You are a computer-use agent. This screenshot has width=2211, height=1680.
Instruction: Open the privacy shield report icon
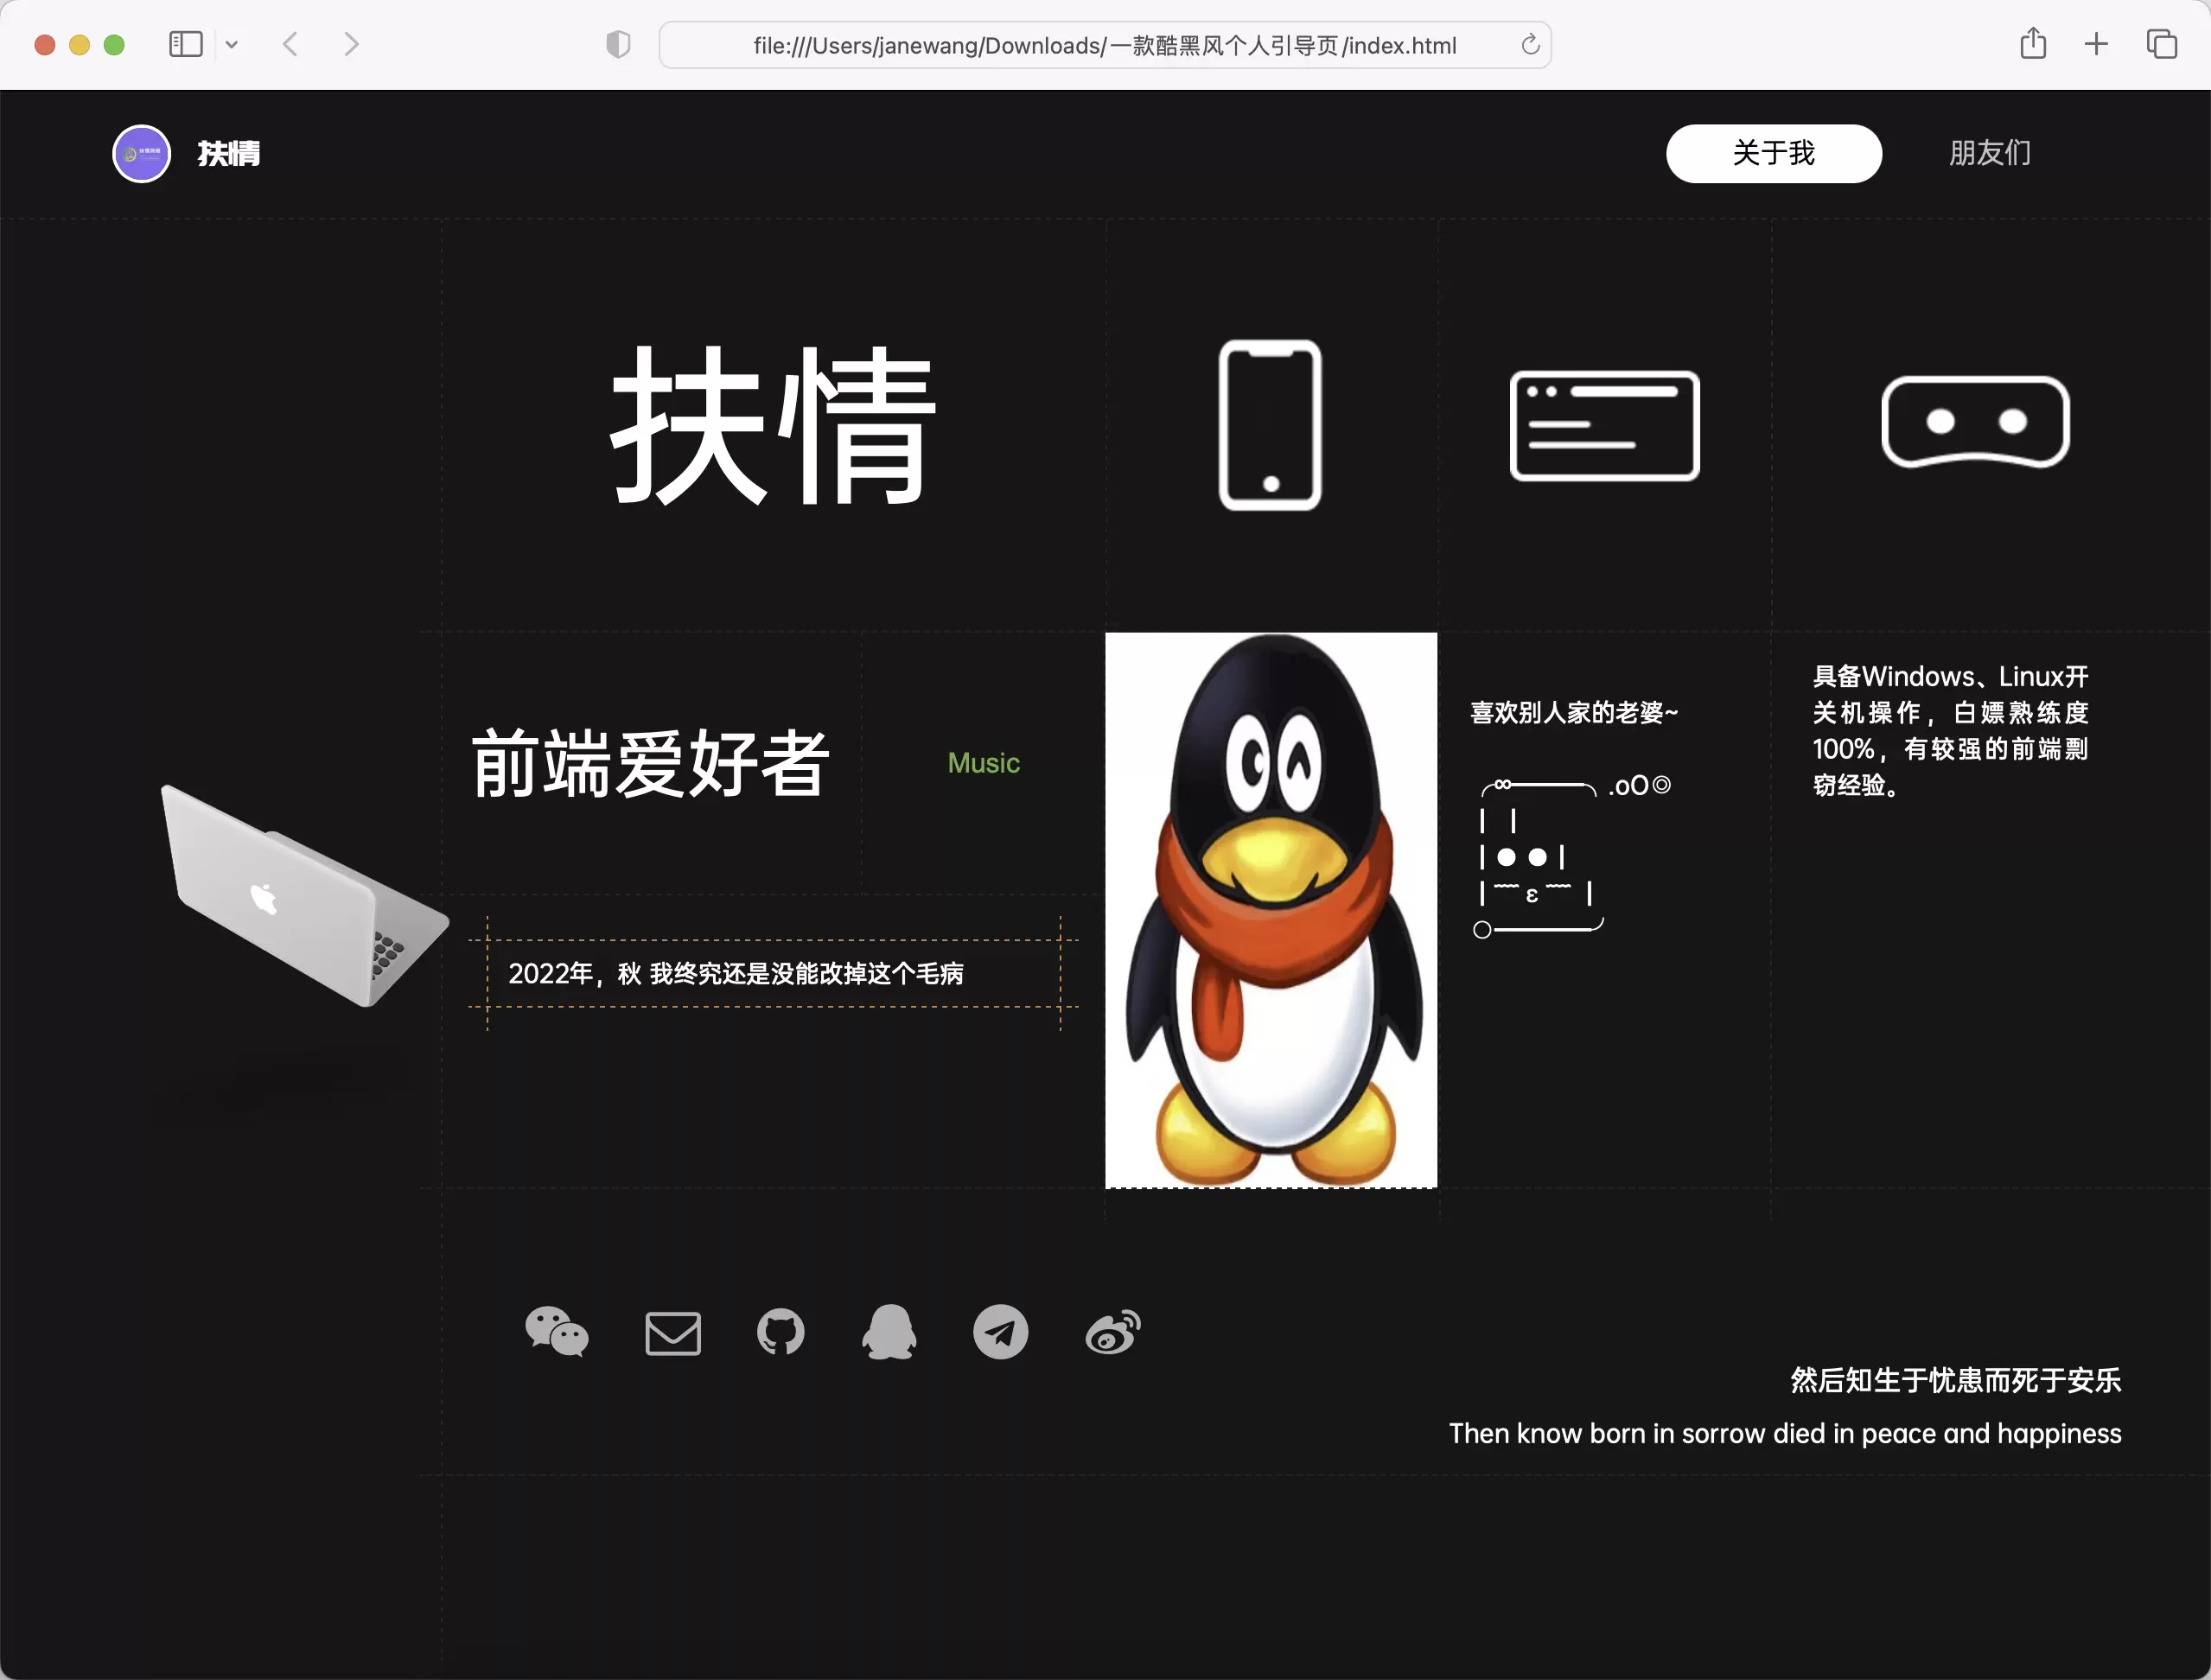click(618, 44)
